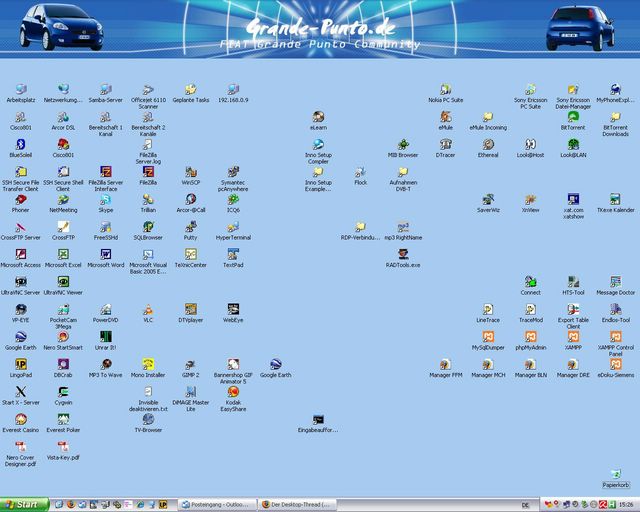Click the taskbar clock
This screenshot has height=512, width=640.
[x=624, y=504]
